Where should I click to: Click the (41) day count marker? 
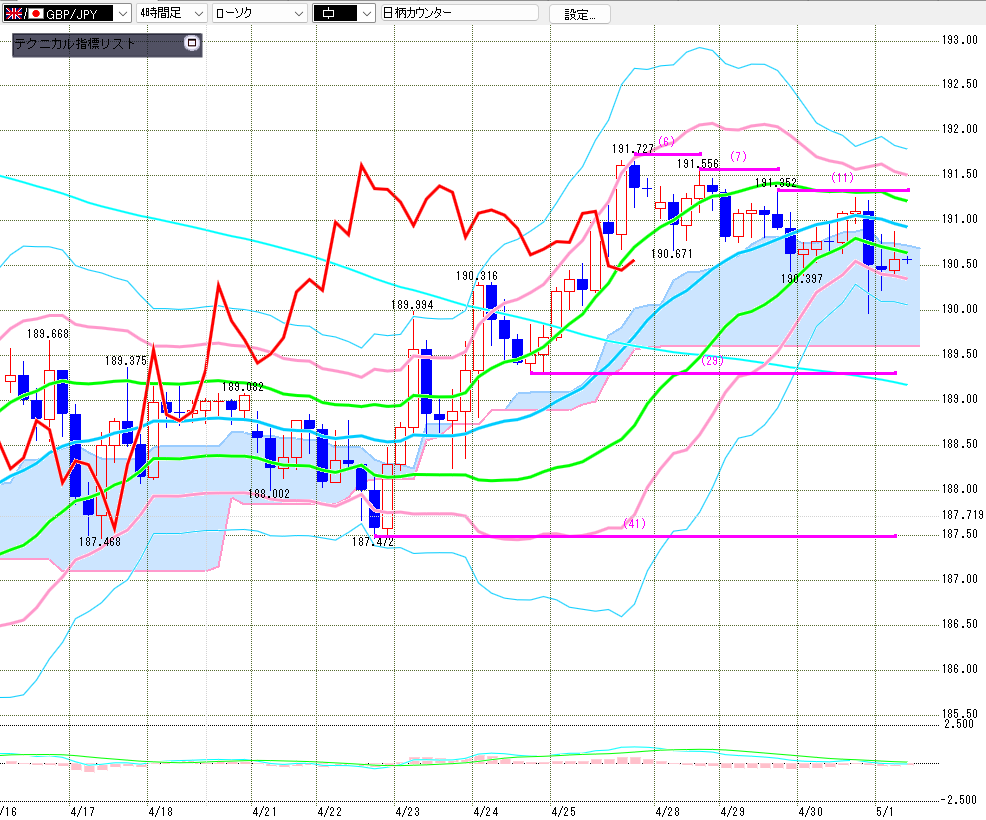pyautogui.click(x=634, y=523)
